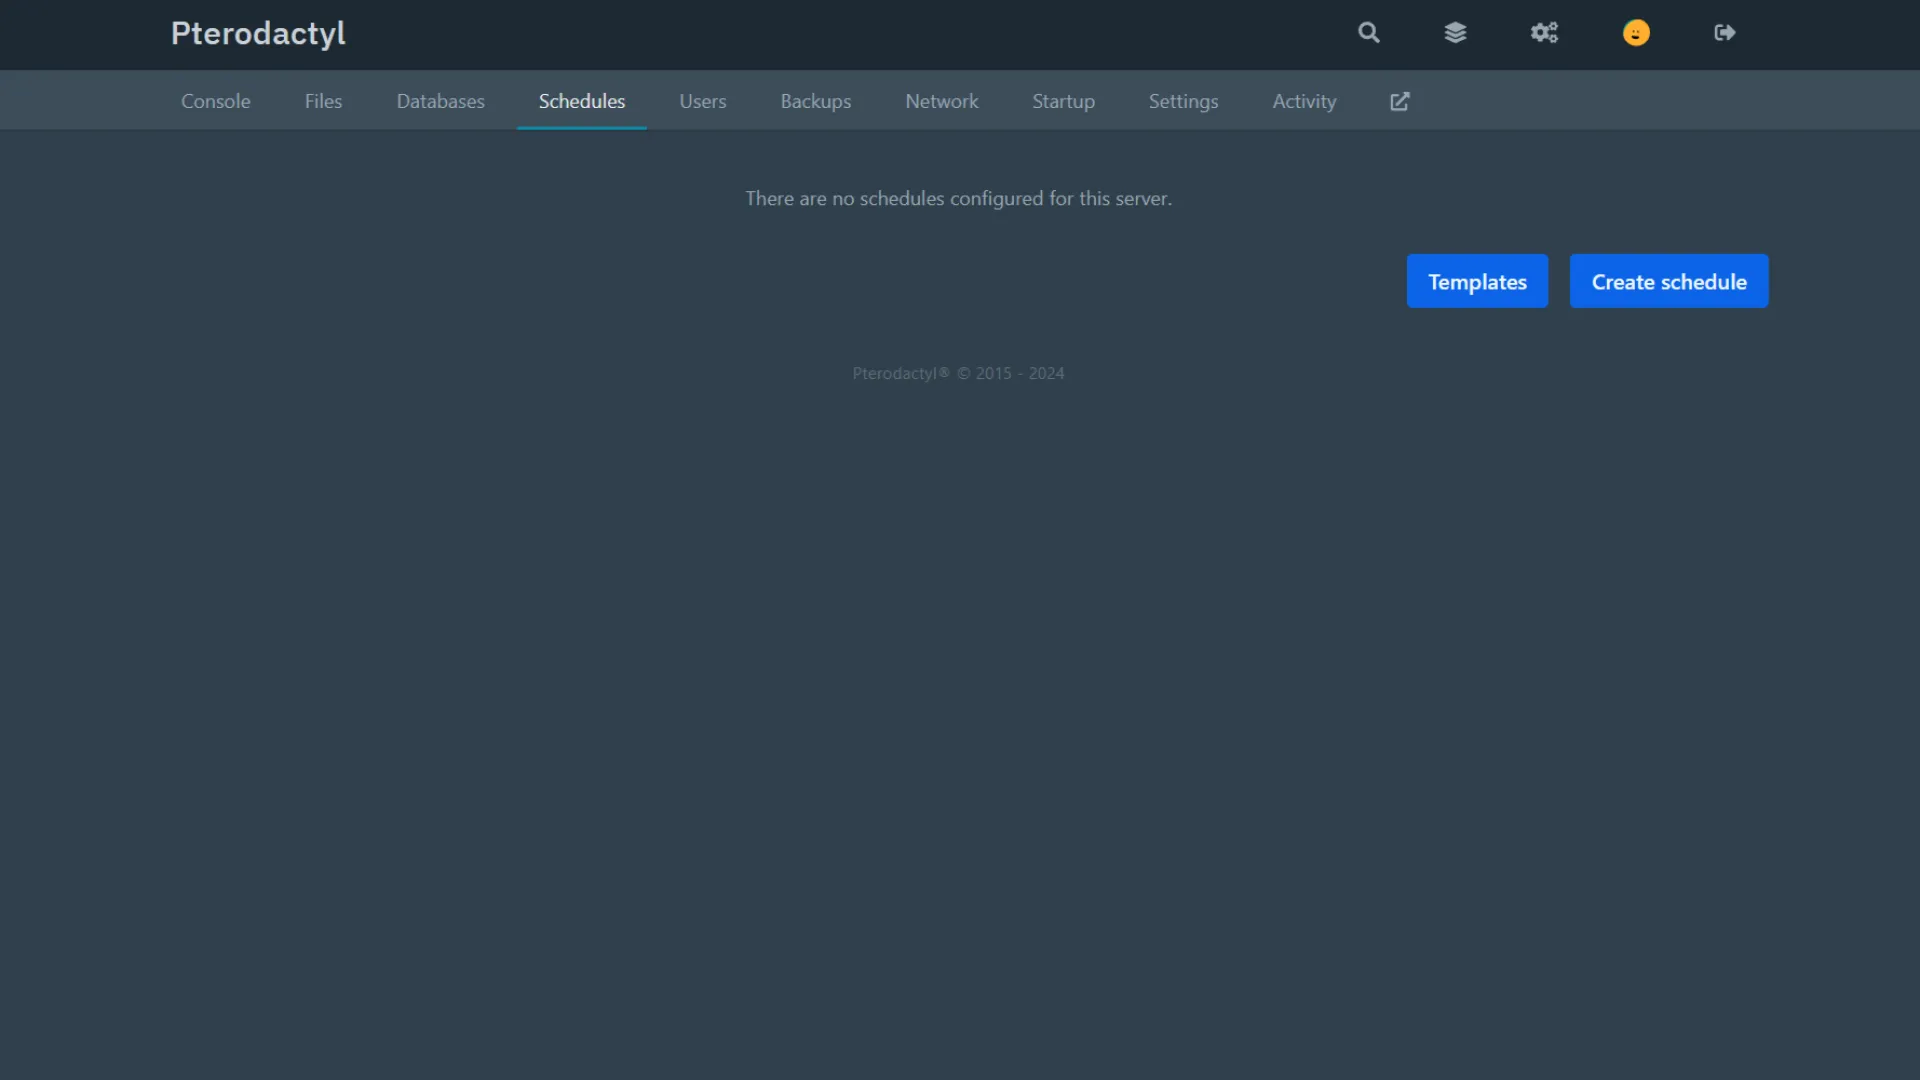Open external link icon in subnav

coord(1399,101)
